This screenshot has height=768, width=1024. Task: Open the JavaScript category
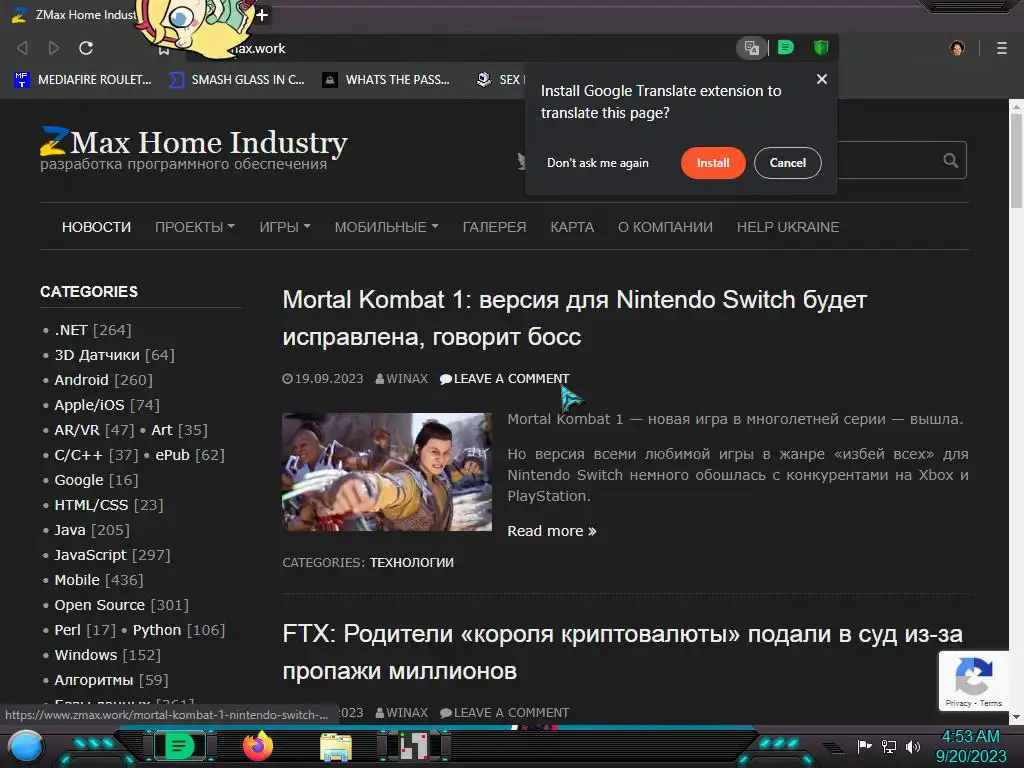tap(90, 555)
